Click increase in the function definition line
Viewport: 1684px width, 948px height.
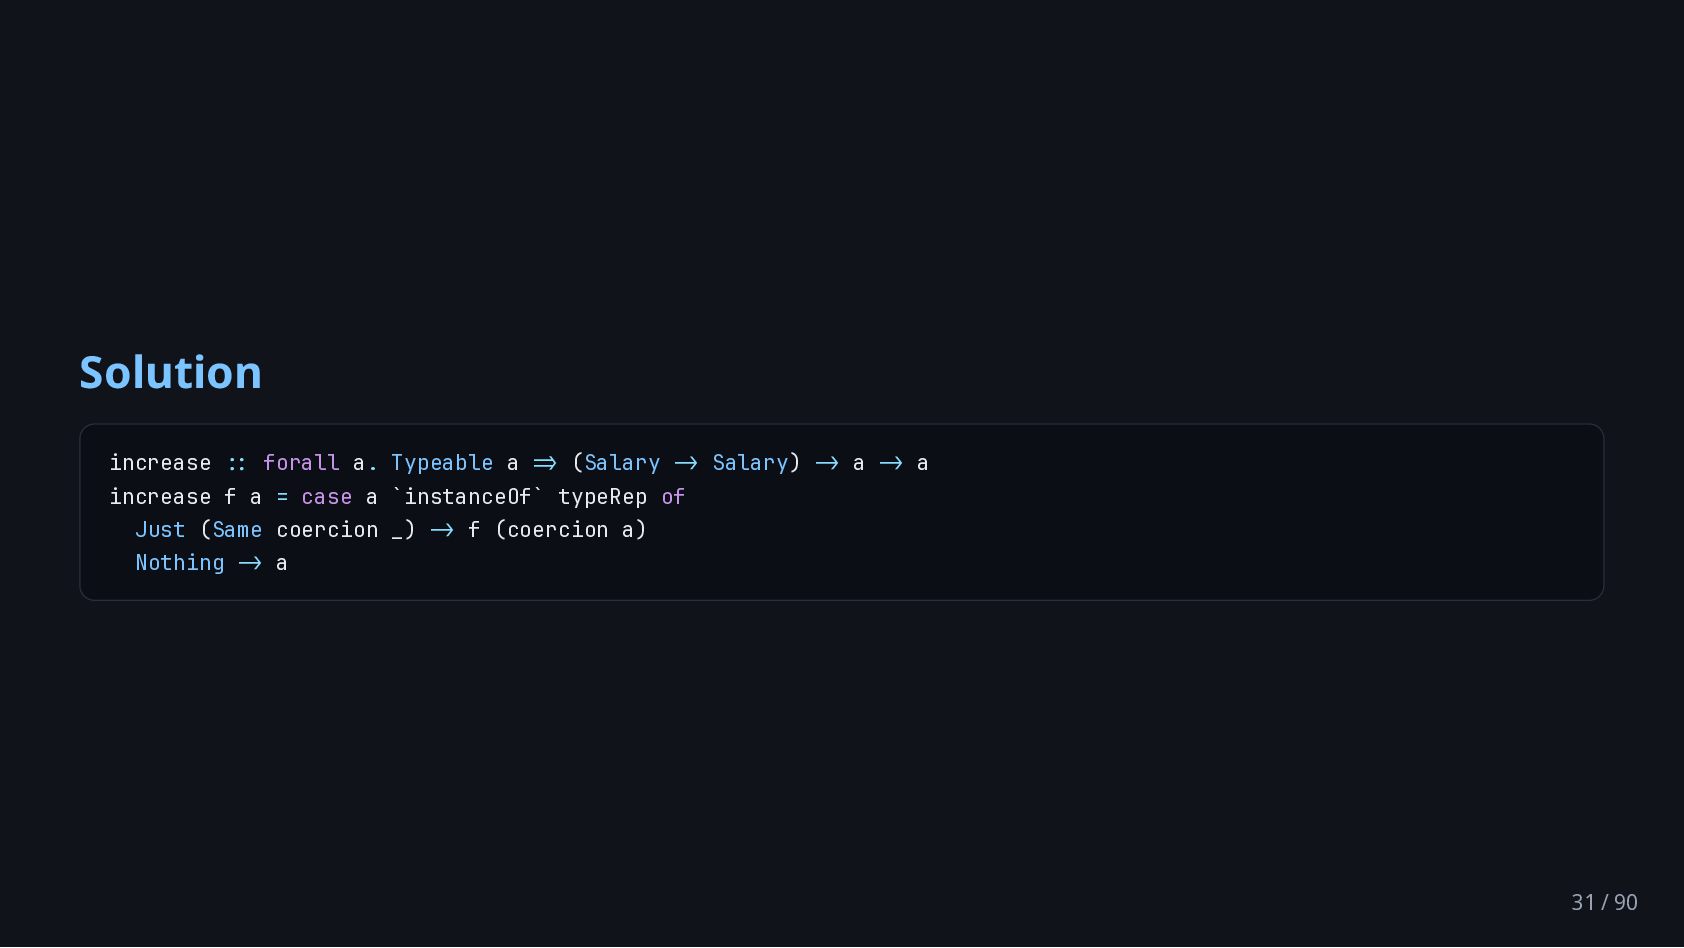(x=160, y=497)
